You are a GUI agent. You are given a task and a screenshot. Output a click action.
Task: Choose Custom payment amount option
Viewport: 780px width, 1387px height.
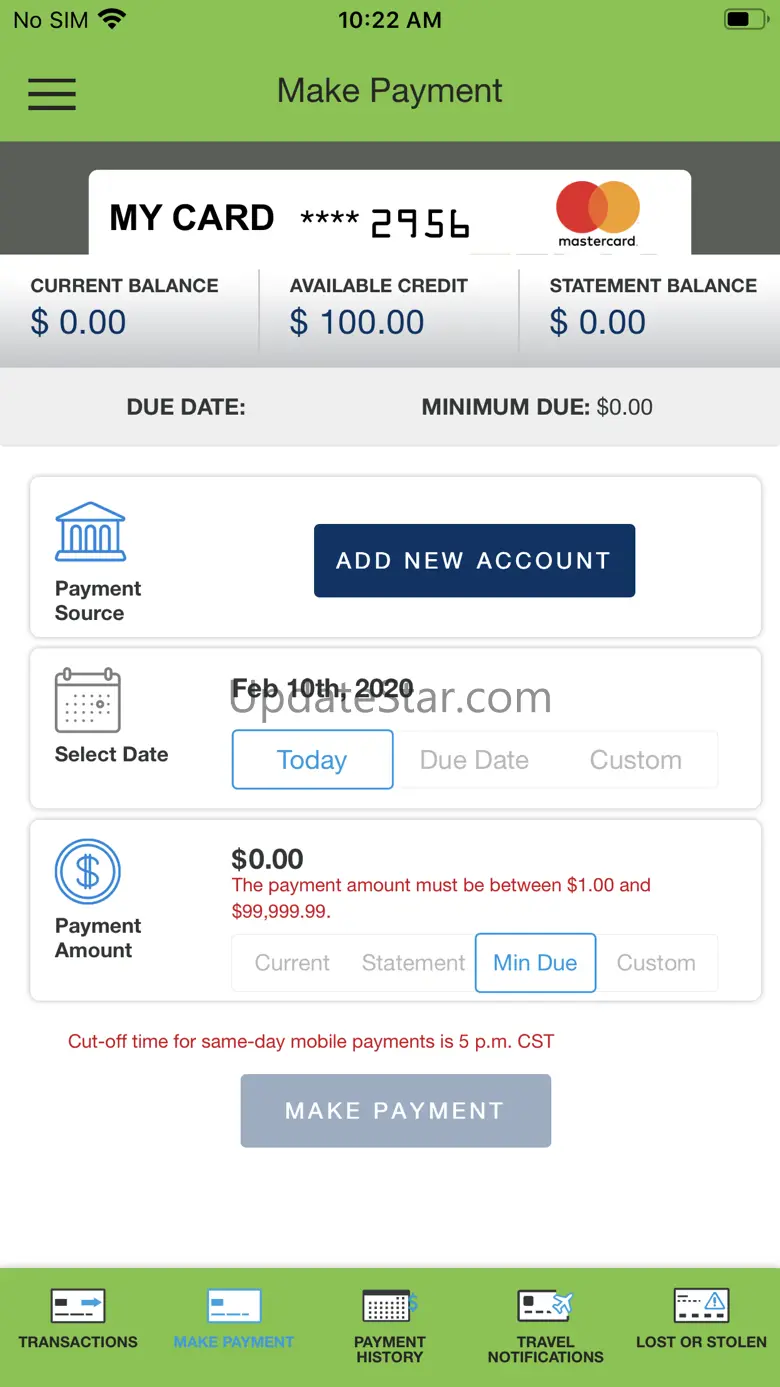(x=656, y=963)
